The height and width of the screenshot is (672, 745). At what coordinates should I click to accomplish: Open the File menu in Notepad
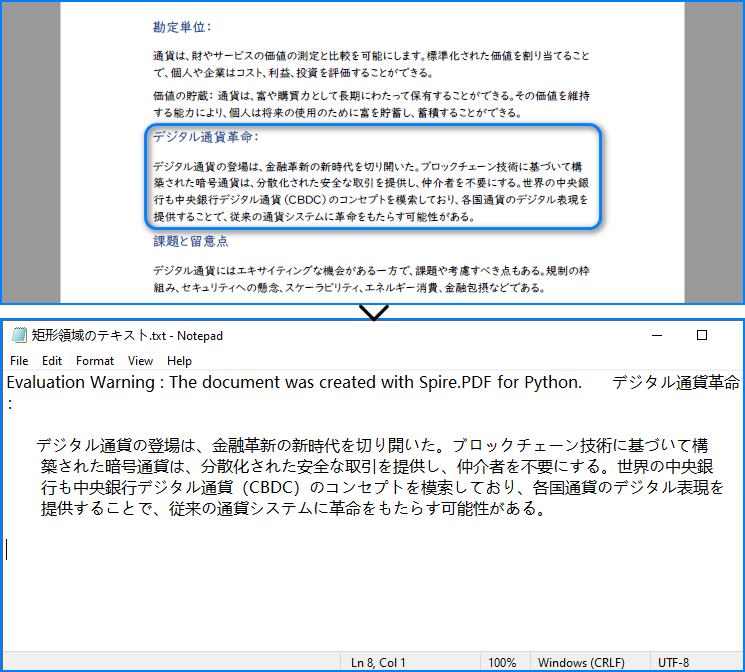pos(19,361)
